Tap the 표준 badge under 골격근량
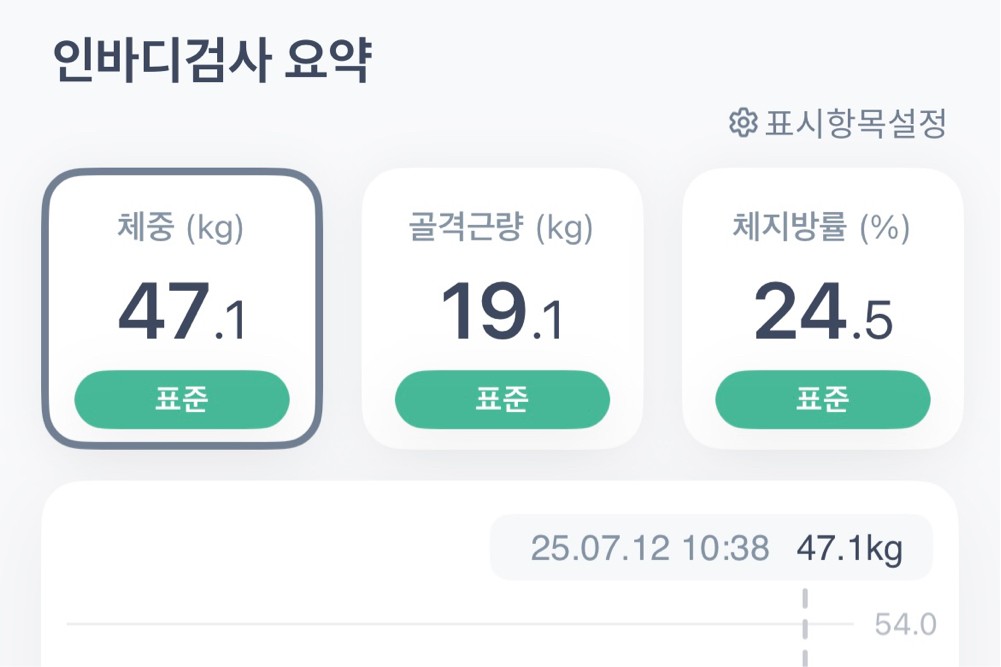This screenshot has width=1001, height=667. 502,399
